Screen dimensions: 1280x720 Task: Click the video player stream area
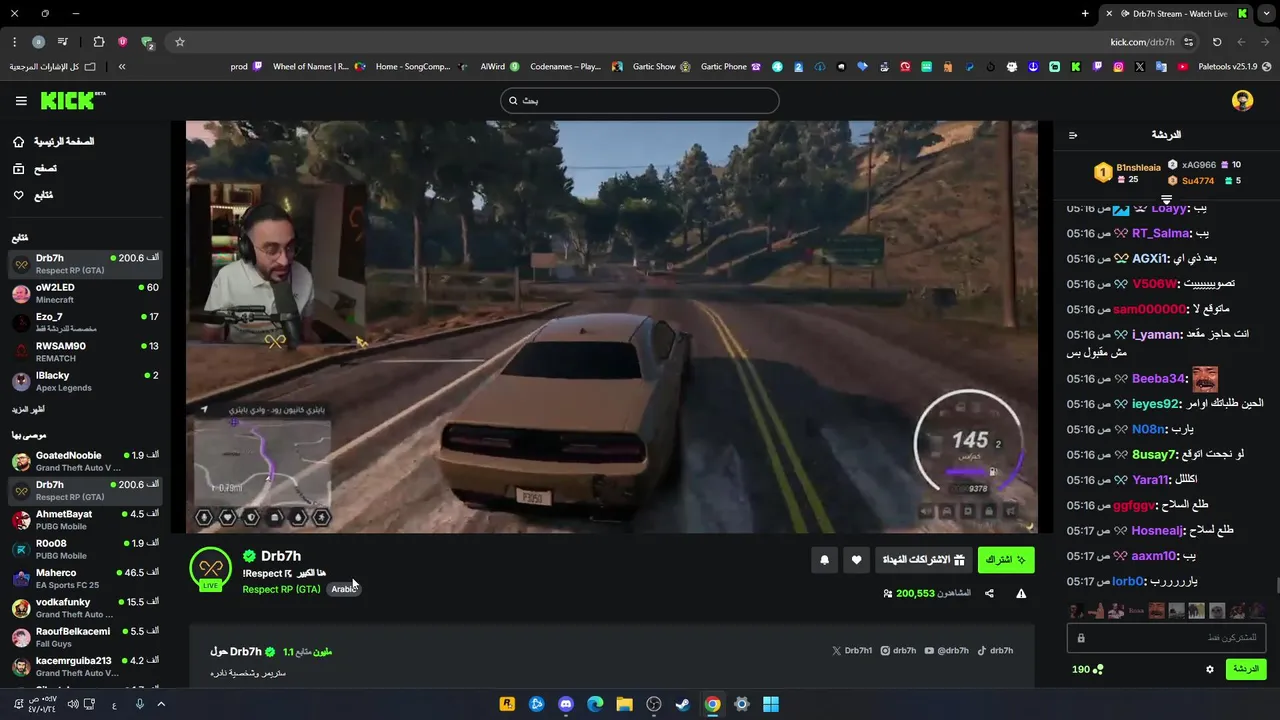pyautogui.click(x=612, y=327)
